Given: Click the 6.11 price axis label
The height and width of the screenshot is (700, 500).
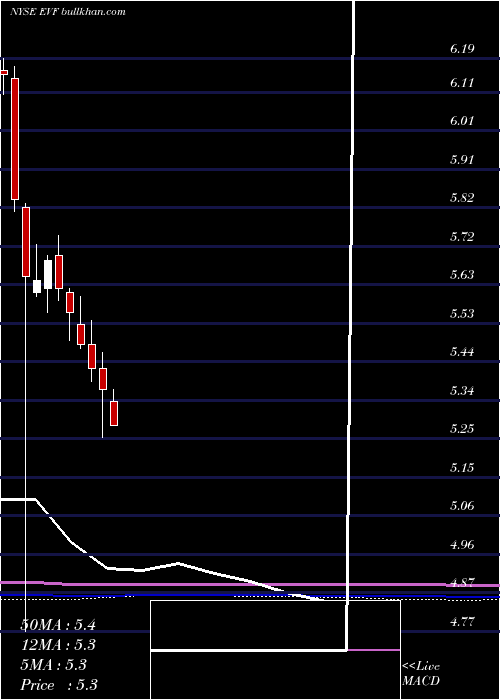Looking at the screenshot, I should click(462, 83).
